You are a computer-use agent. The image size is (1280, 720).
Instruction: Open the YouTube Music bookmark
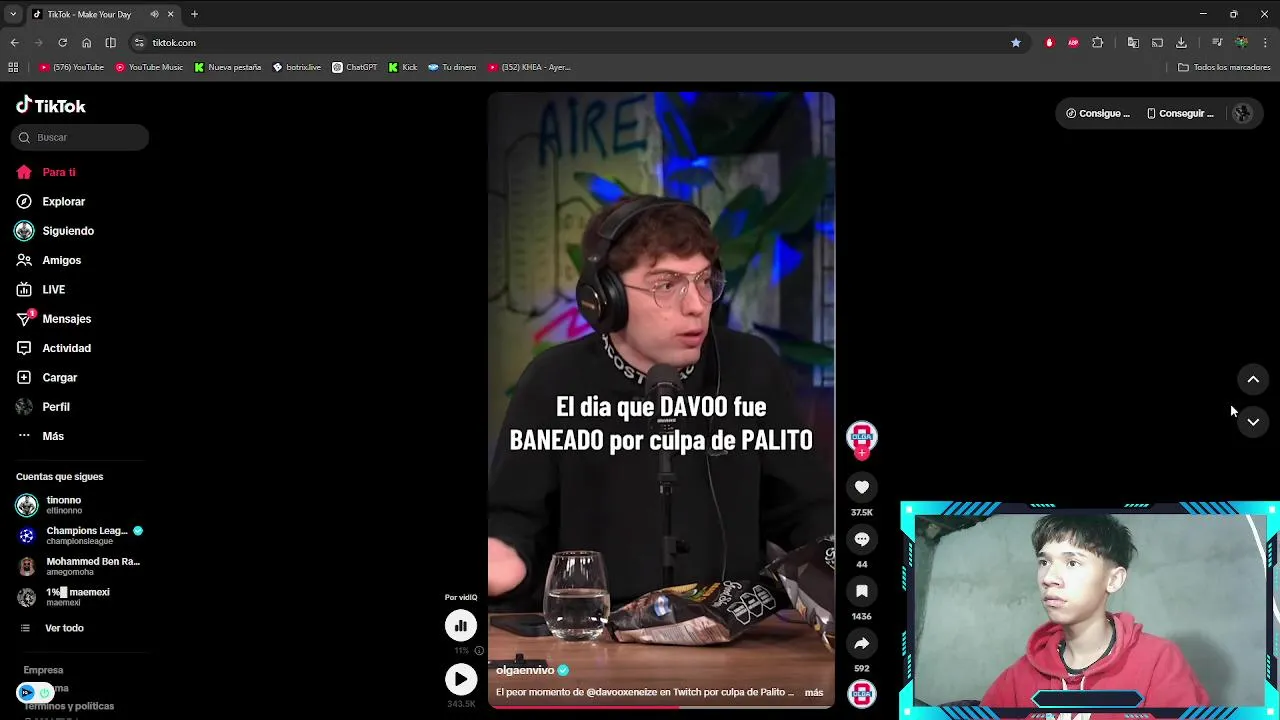(149, 67)
